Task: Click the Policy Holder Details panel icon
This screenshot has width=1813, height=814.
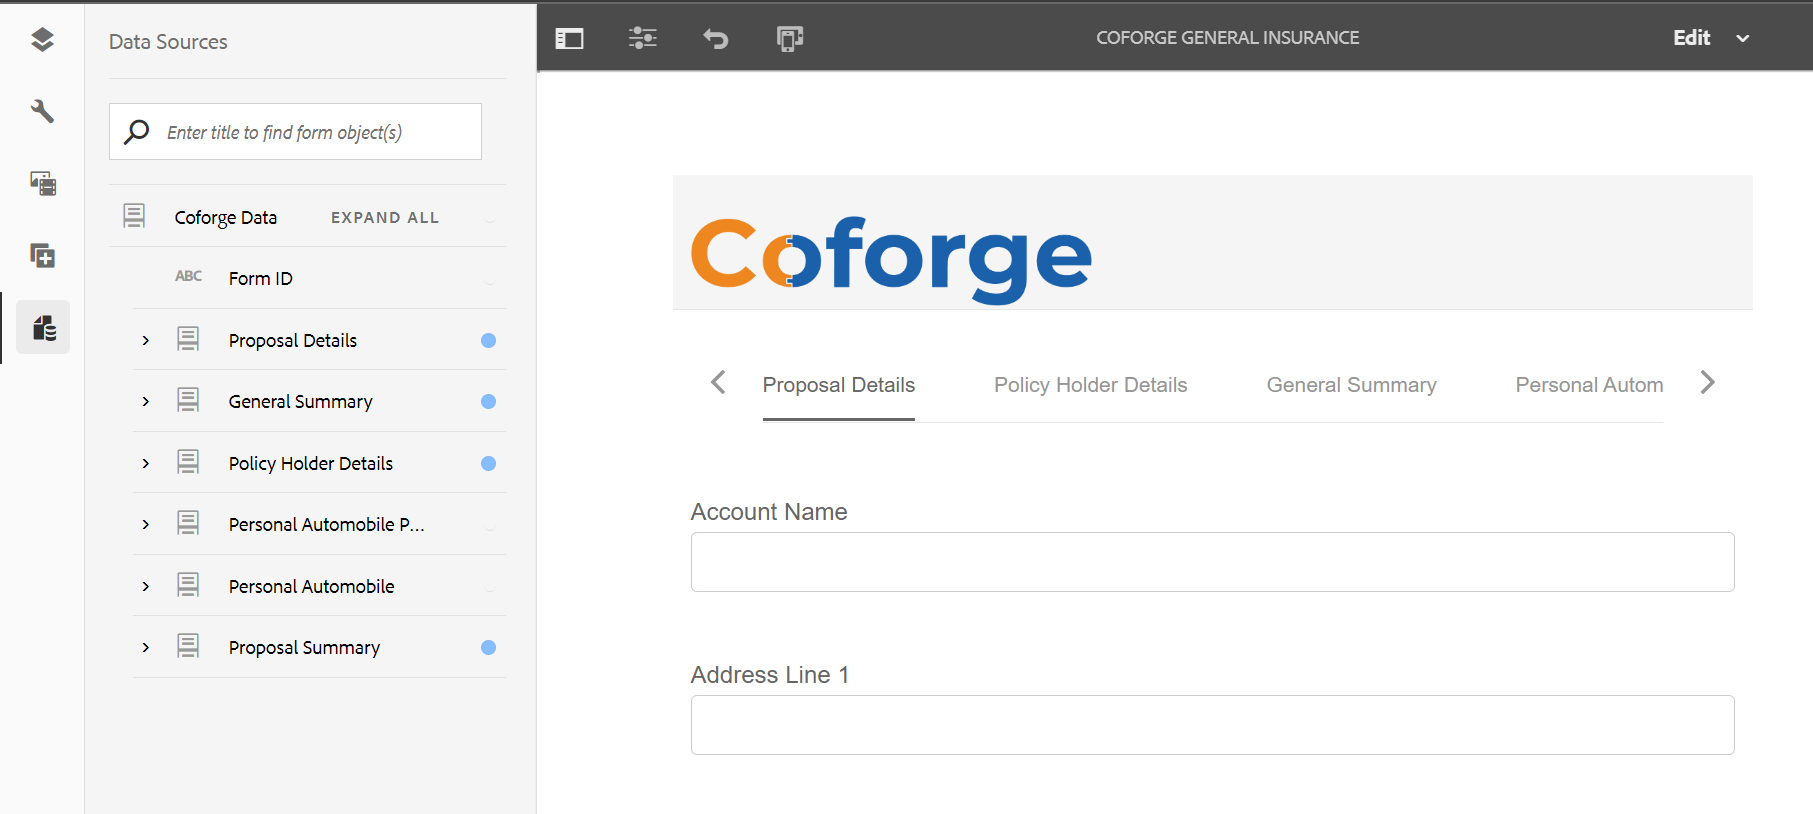Action: (188, 462)
